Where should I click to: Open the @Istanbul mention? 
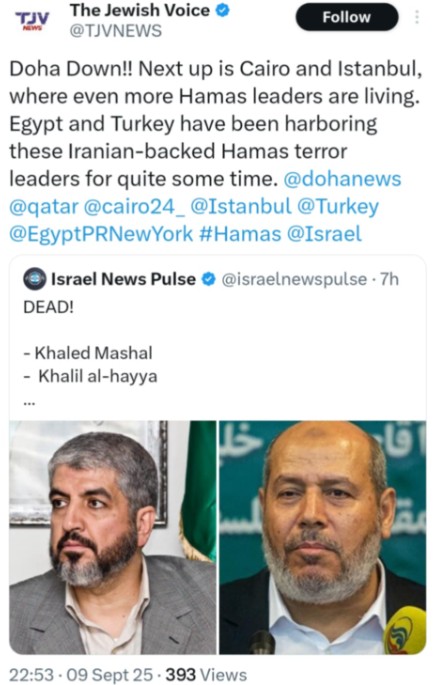tap(241, 207)
